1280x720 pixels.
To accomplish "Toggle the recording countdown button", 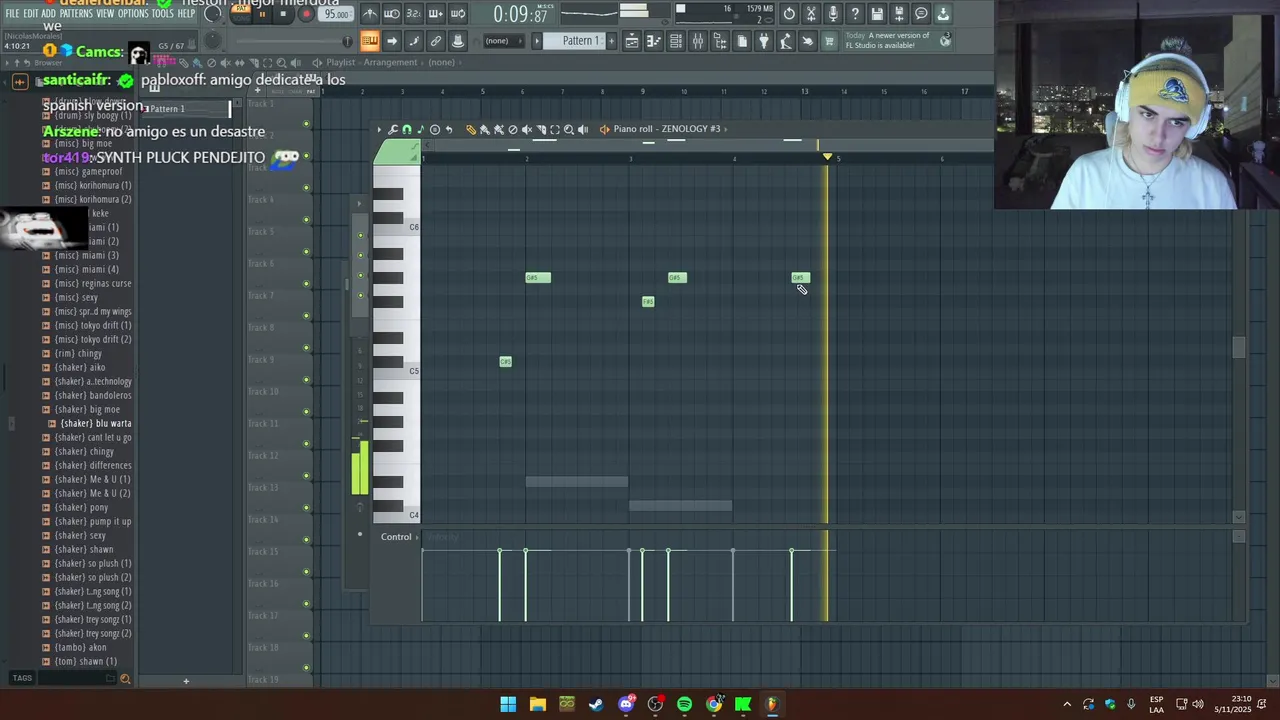I will point(414,14).
